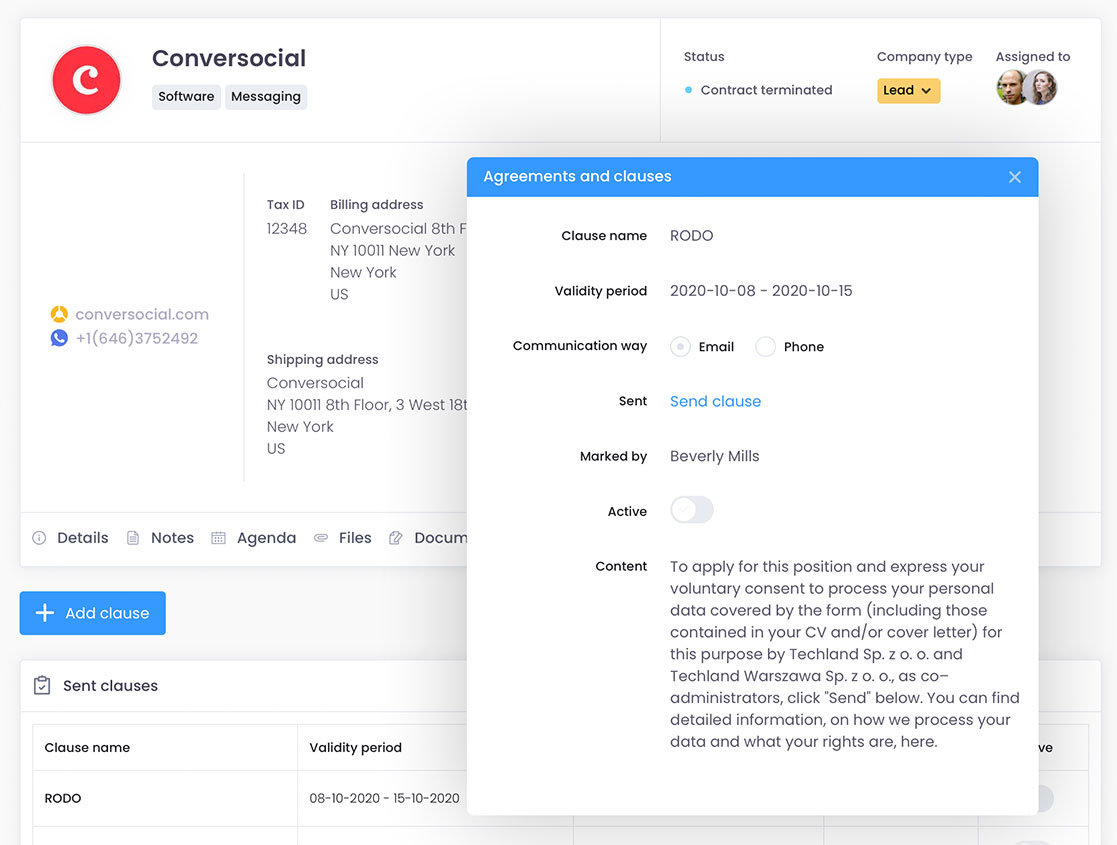Click the Conversocial company title
Screen dimensions: 1117x845
(229, 58)
